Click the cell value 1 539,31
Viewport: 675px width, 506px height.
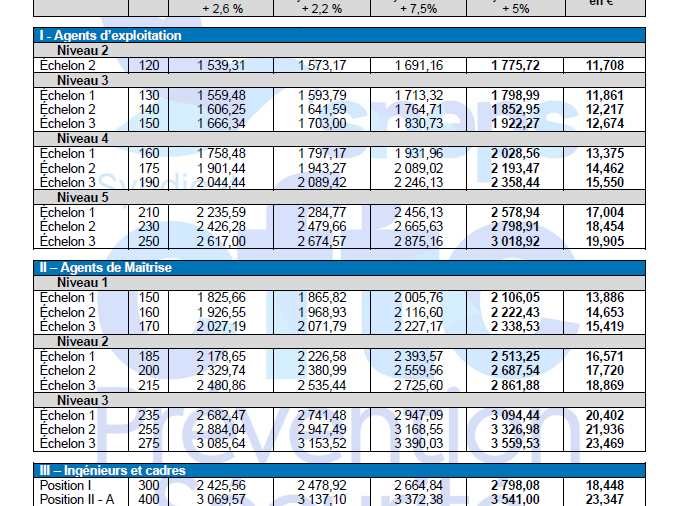[x=223, y=65]
